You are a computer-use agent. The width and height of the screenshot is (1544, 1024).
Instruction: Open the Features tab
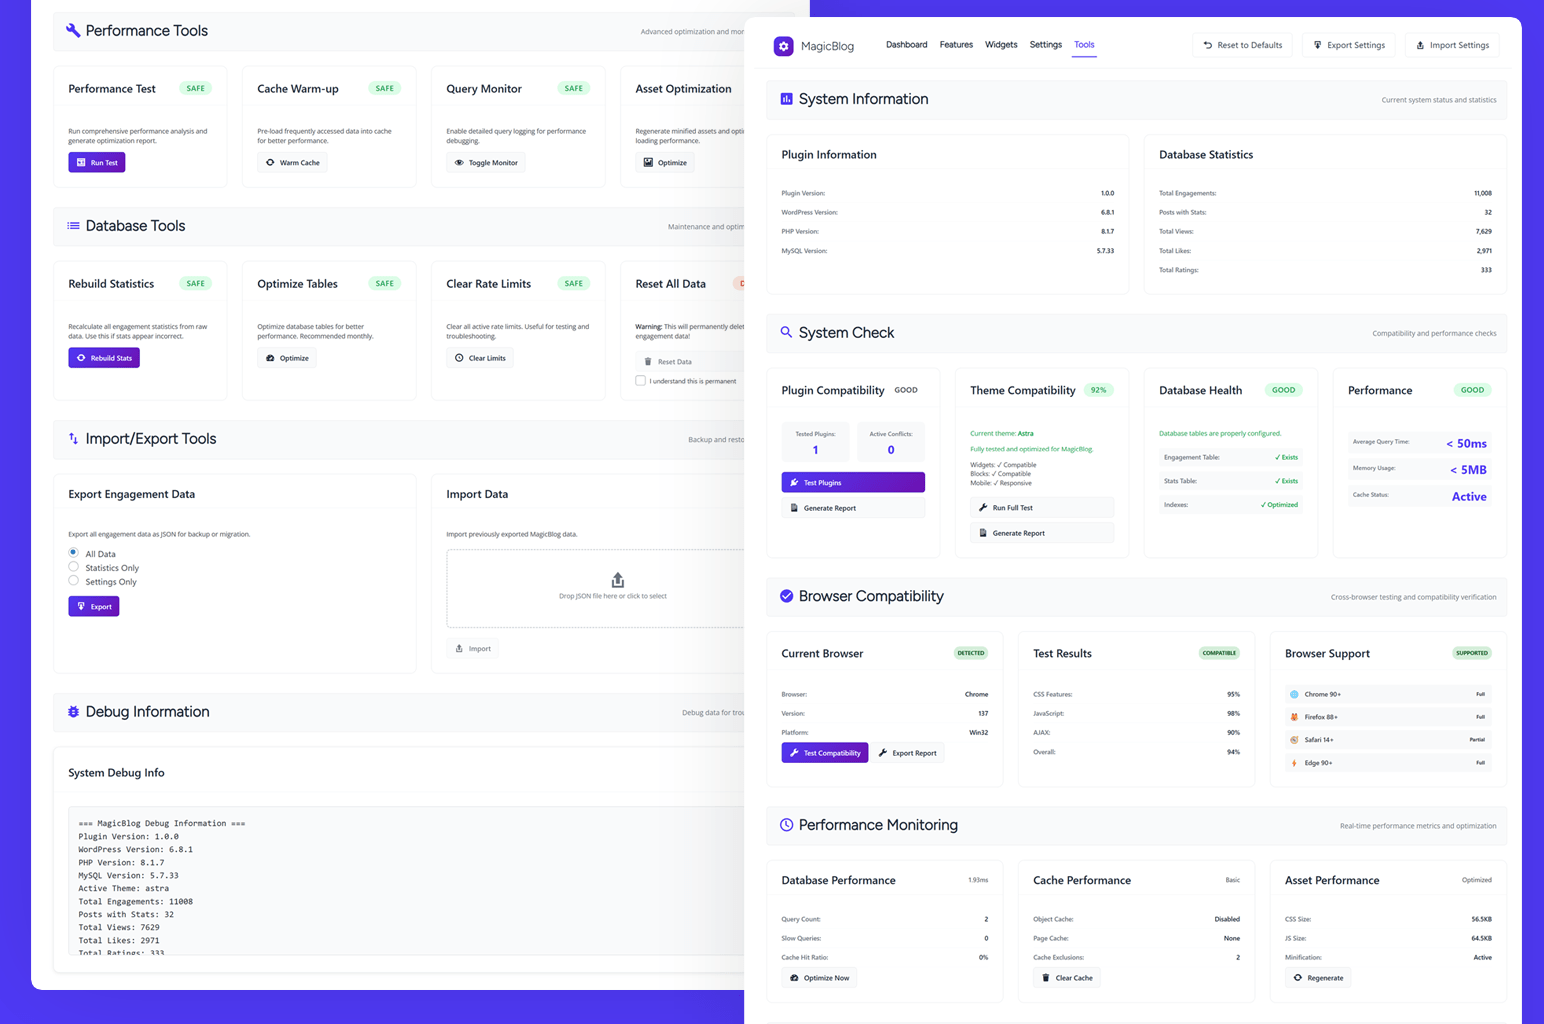click(956, 45)
